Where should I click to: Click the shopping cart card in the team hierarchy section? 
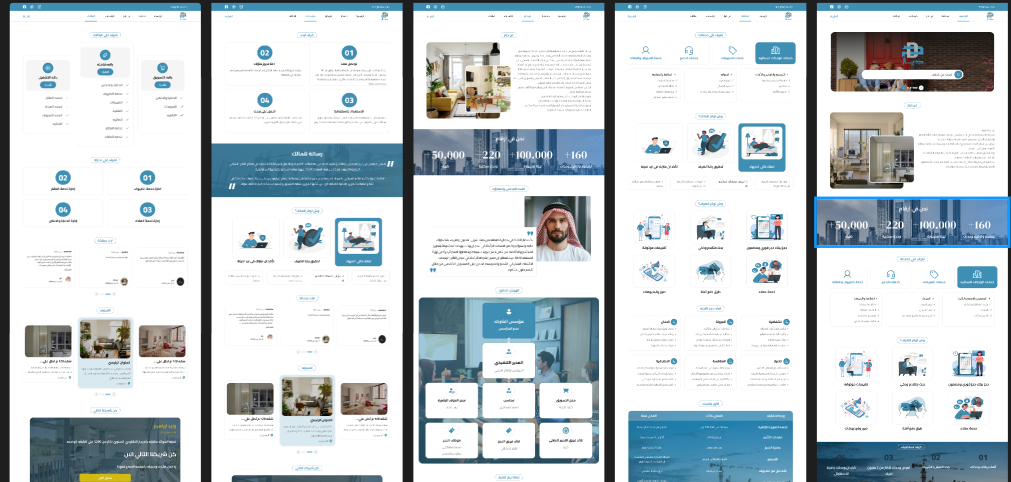[x=565, y=400]
